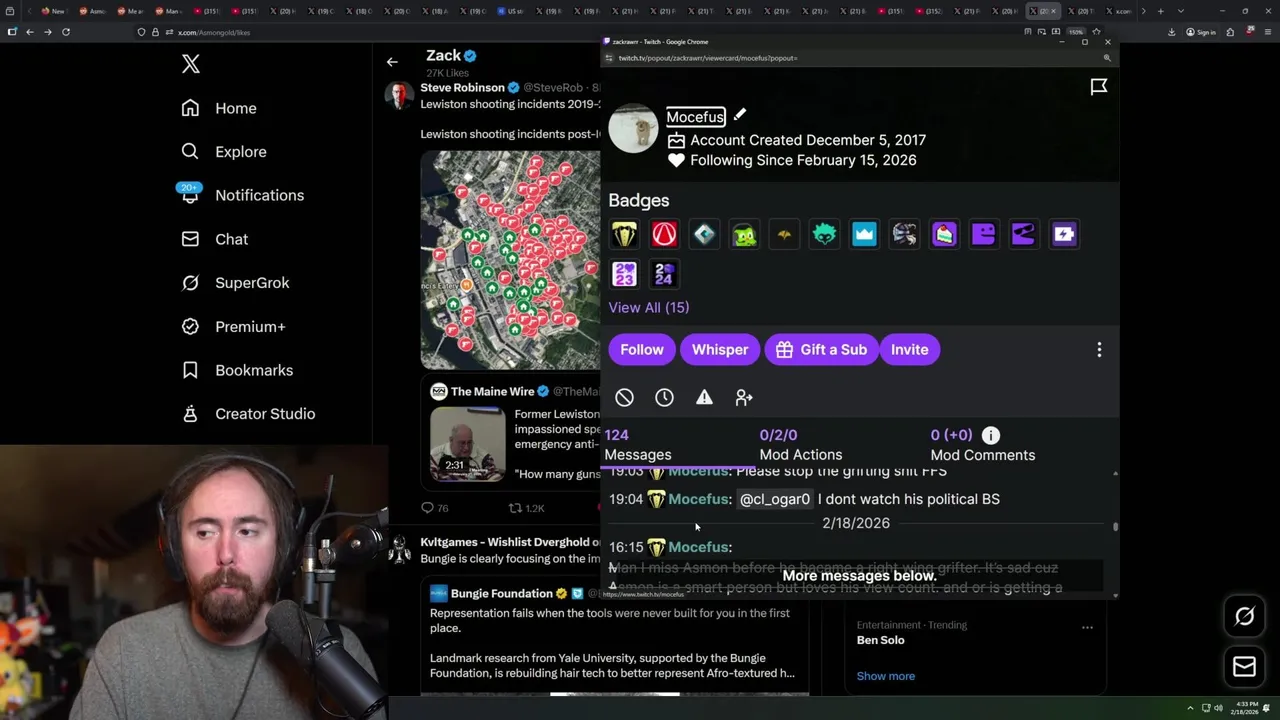Viewport: 1280px width, 720px height.
Task: Click Sign in in browser toolbar
Action: tap(1201, 32)
